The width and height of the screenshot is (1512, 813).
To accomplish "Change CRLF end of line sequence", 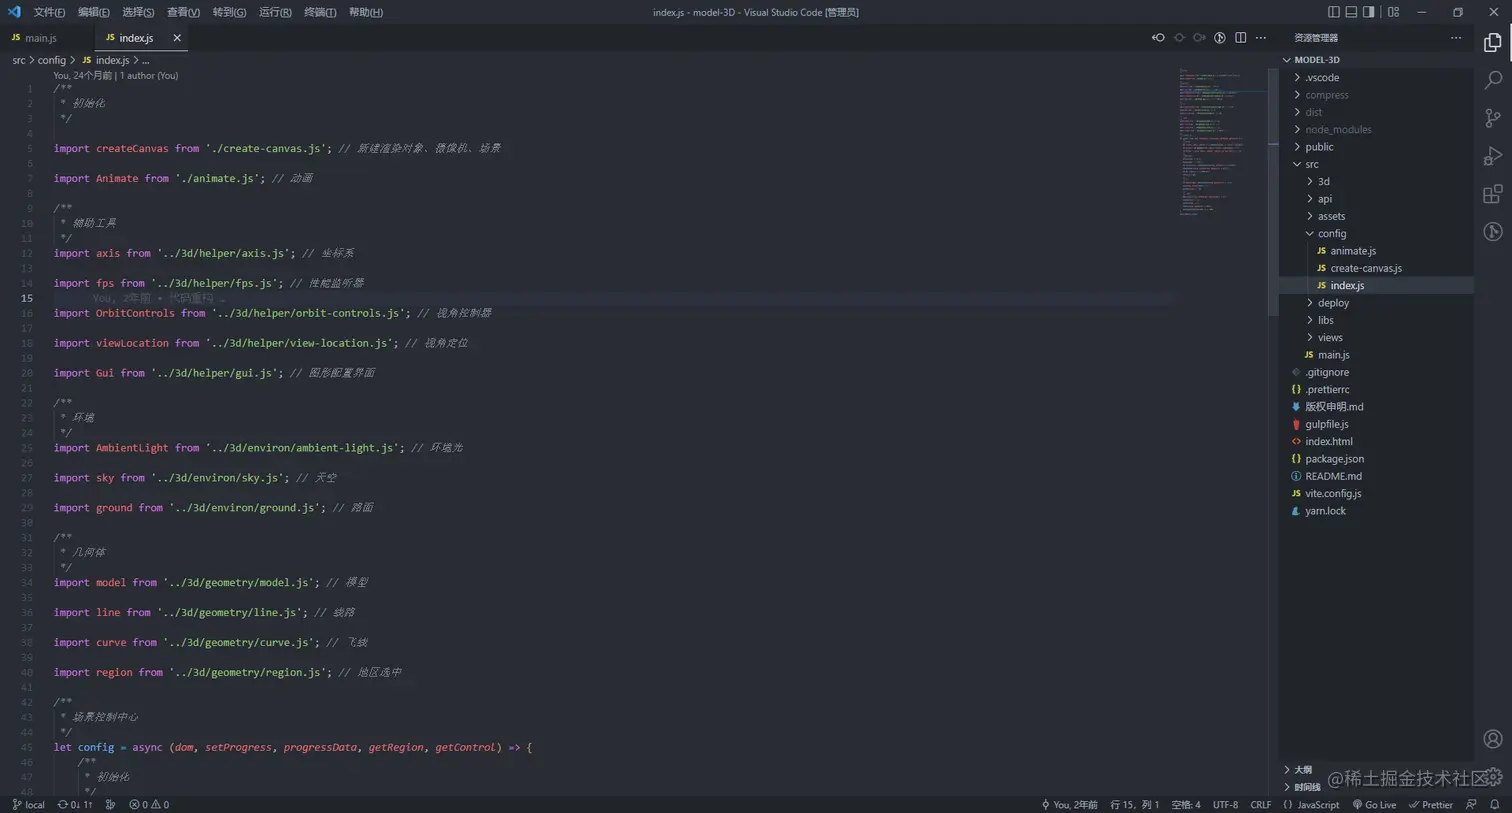I will [x=1260, y=805].
